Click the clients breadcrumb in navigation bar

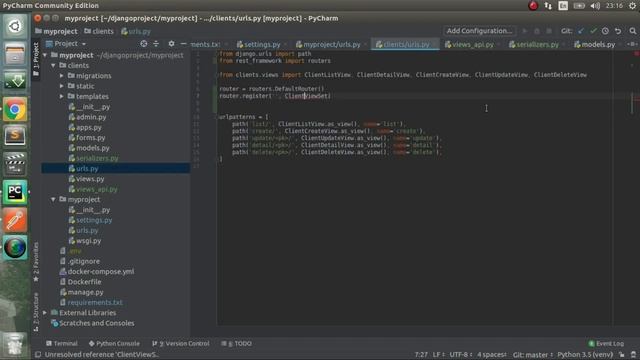point(99,31)
